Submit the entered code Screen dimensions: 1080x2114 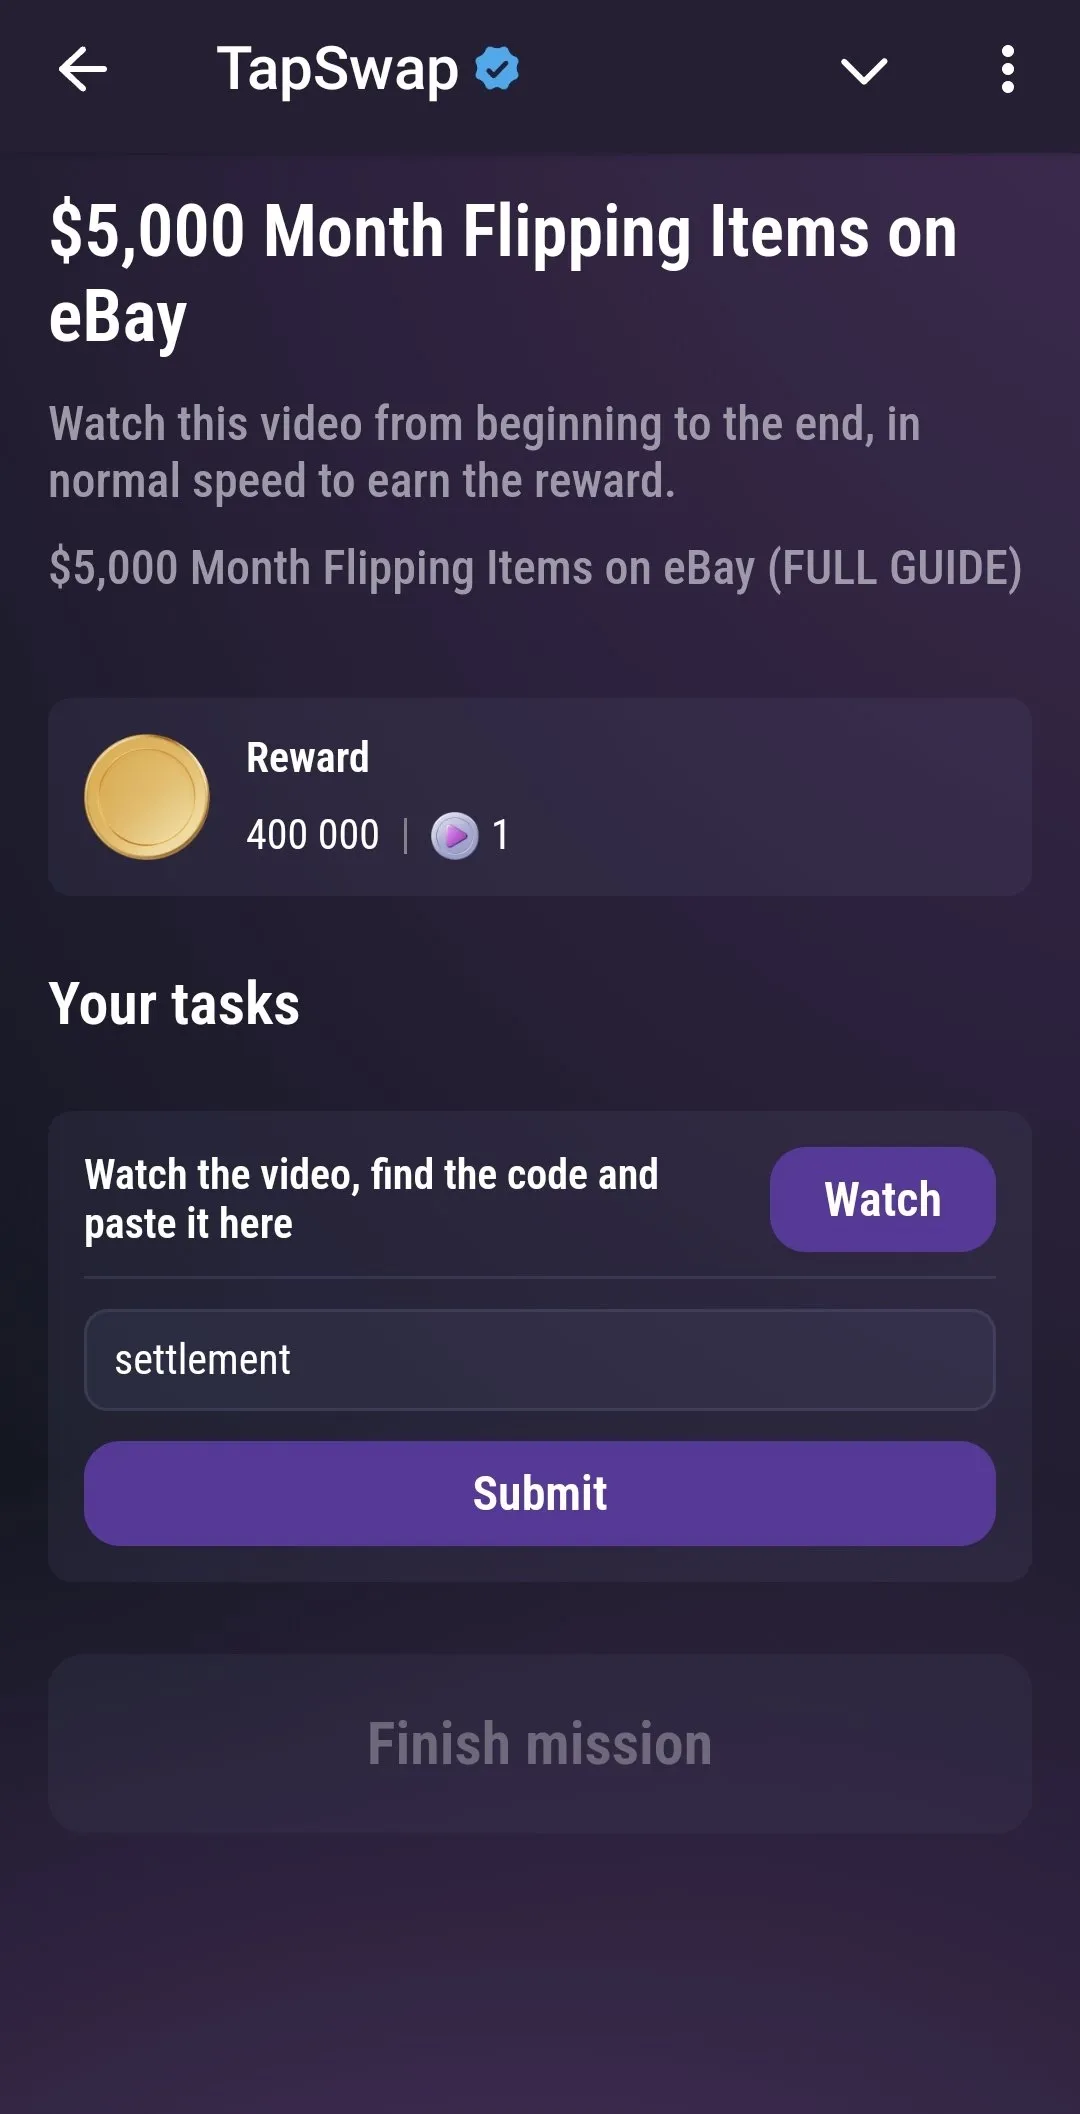(x=540, y=1493)
